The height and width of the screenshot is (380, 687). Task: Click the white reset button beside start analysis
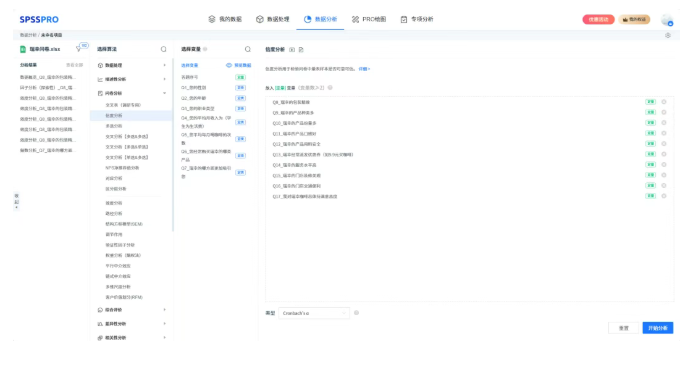(x=623, y=328)
